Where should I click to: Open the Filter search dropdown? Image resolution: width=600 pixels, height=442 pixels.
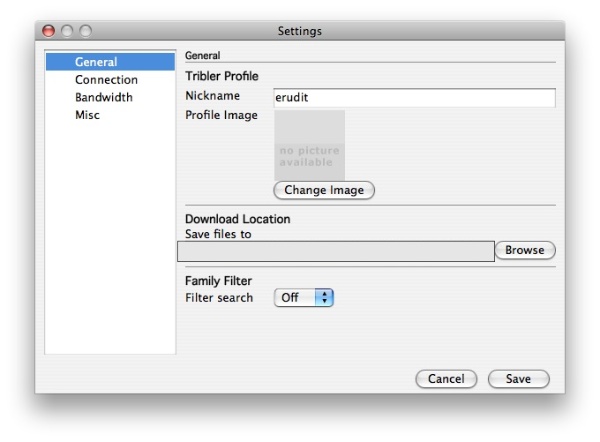tap(304, 297)
